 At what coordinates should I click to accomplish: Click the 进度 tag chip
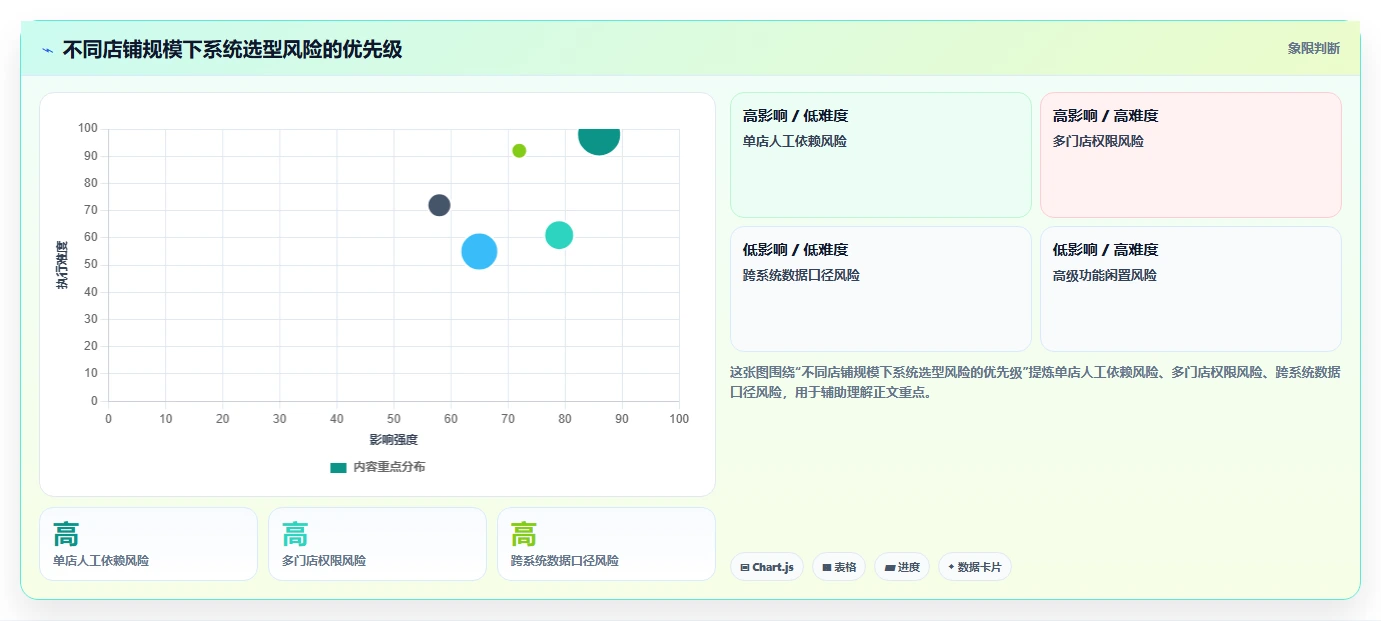tap(902, 567)
